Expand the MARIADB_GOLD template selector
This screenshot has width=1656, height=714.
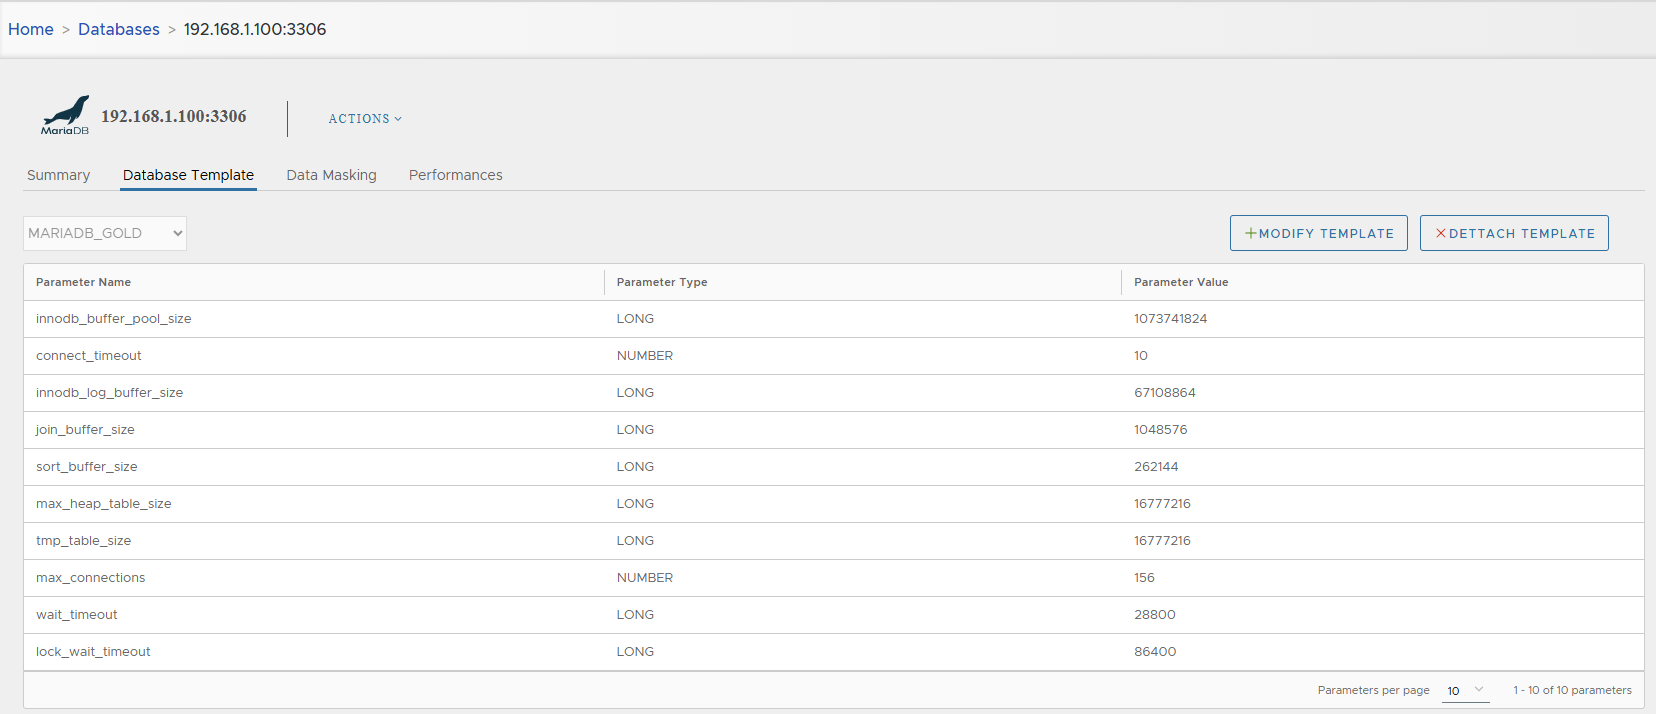click(105, 233)
